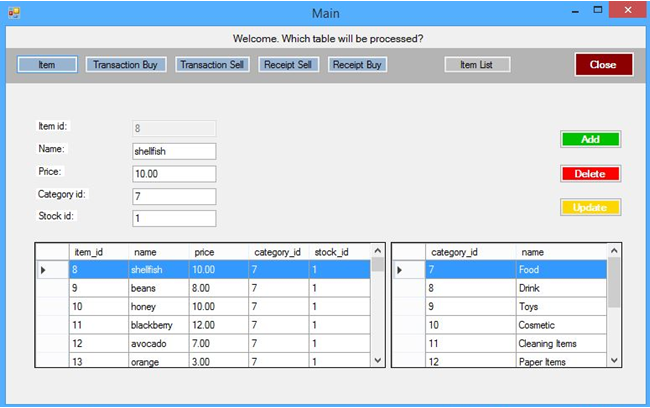Select item_id cell '9'
Screen dimensions: 650x408
99,288
